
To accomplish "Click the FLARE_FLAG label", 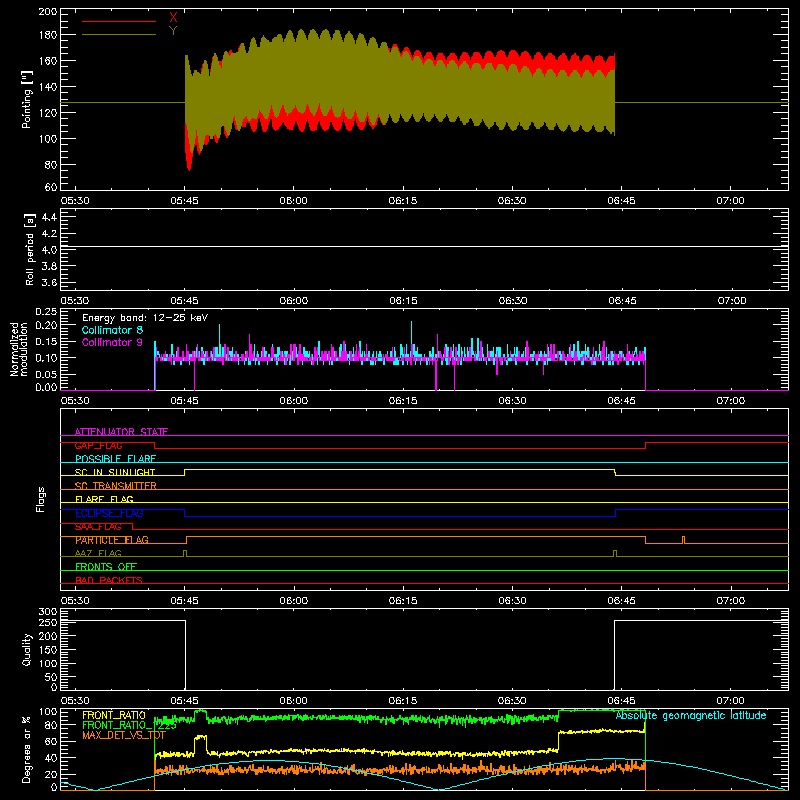I will click(104, 499).
